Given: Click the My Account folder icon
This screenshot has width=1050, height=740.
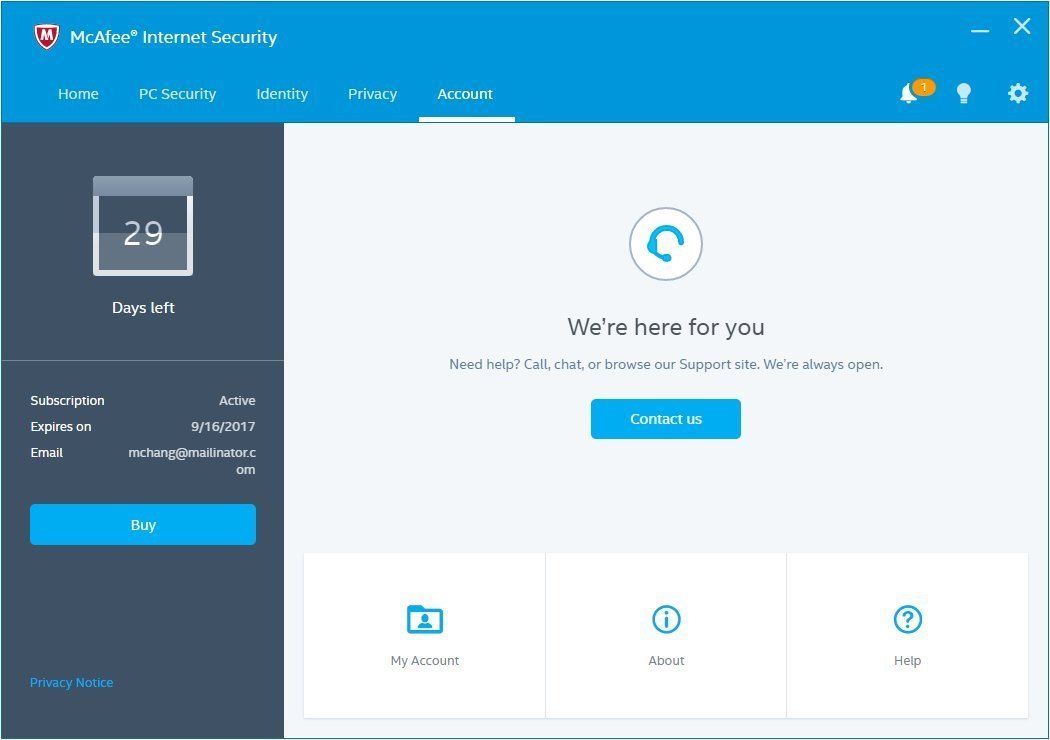Looking at the screenshot, I should coord(425,619).
